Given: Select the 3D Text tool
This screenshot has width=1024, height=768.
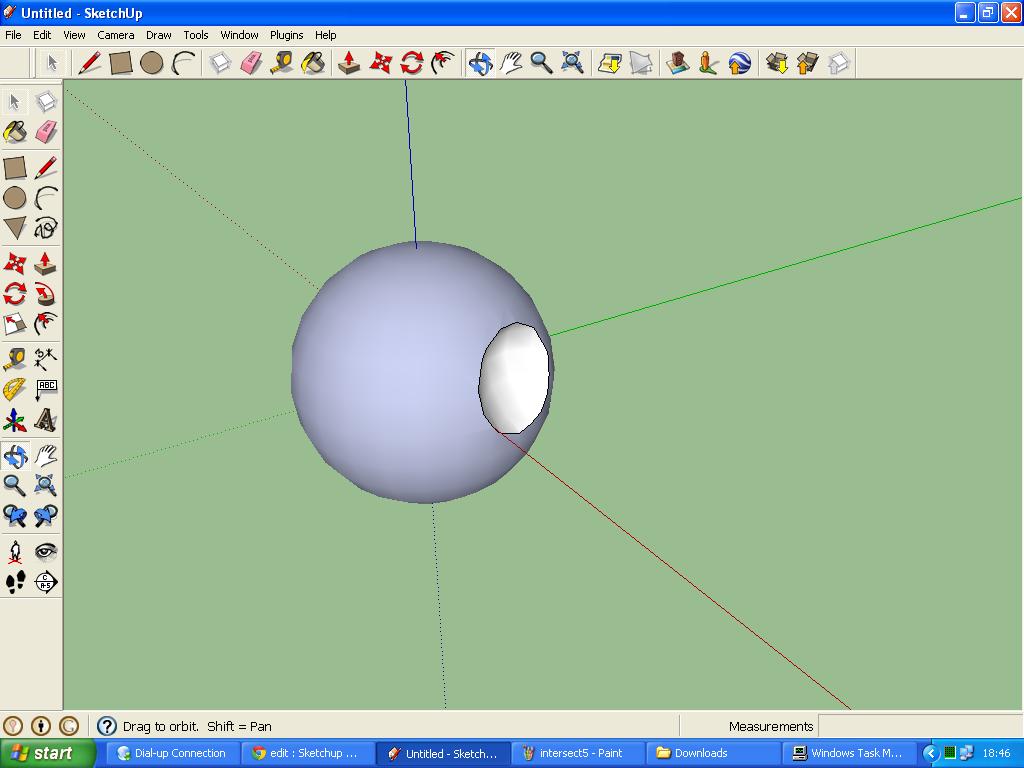Looking at the screenshot, I should click(45, 420).
